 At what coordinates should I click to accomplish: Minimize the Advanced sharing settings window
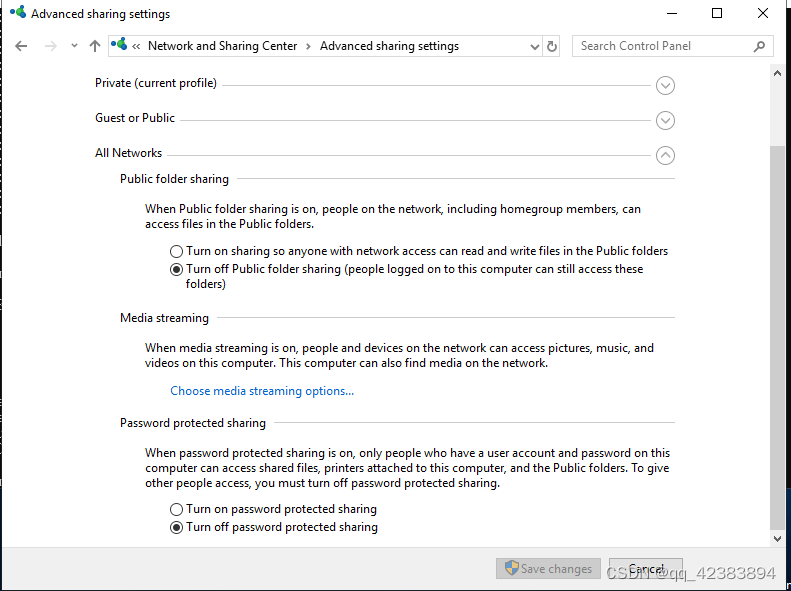[671, 14]
